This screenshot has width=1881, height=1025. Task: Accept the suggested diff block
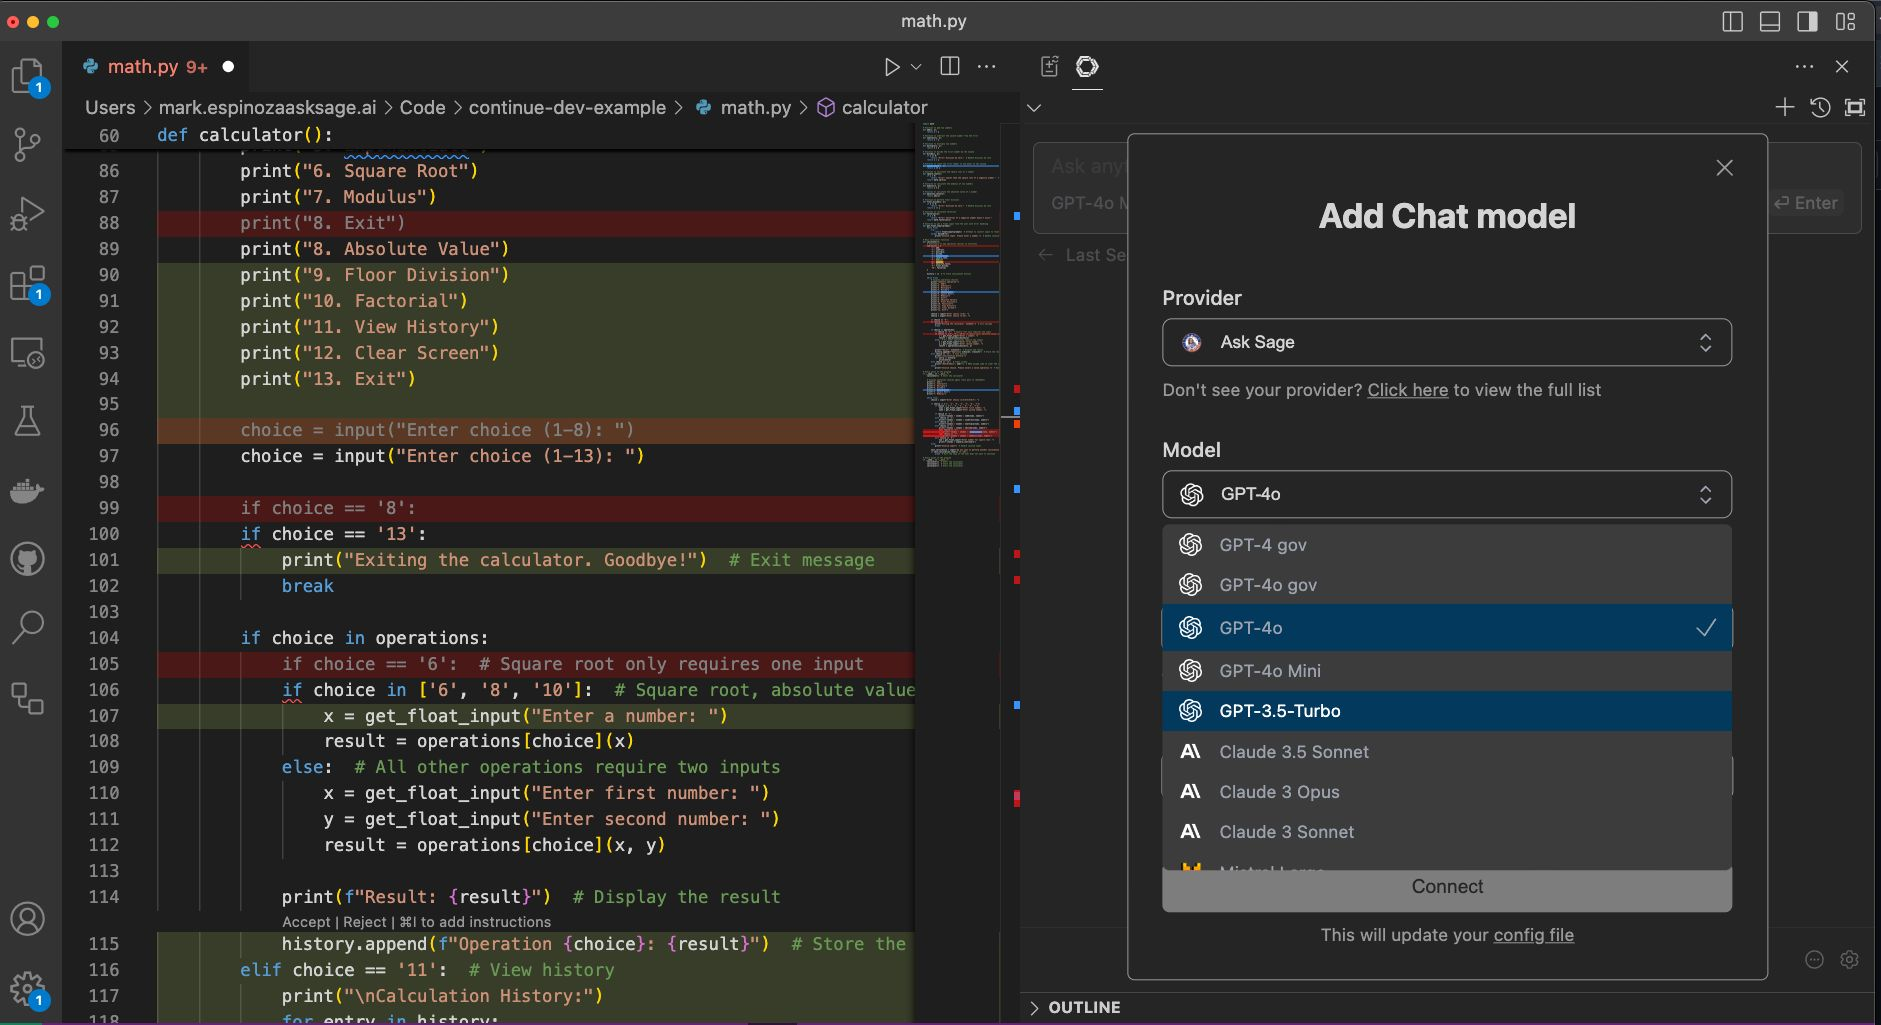tap(306, 922)
